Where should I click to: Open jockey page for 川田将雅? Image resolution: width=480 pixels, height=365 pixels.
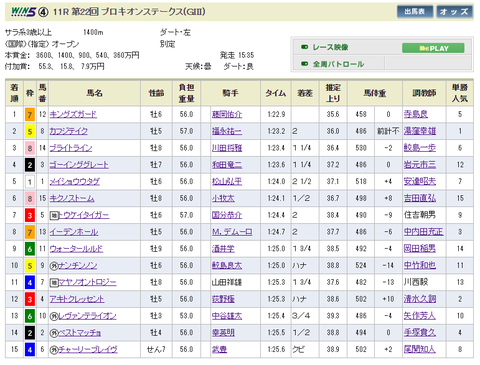[x=227, y=148]
